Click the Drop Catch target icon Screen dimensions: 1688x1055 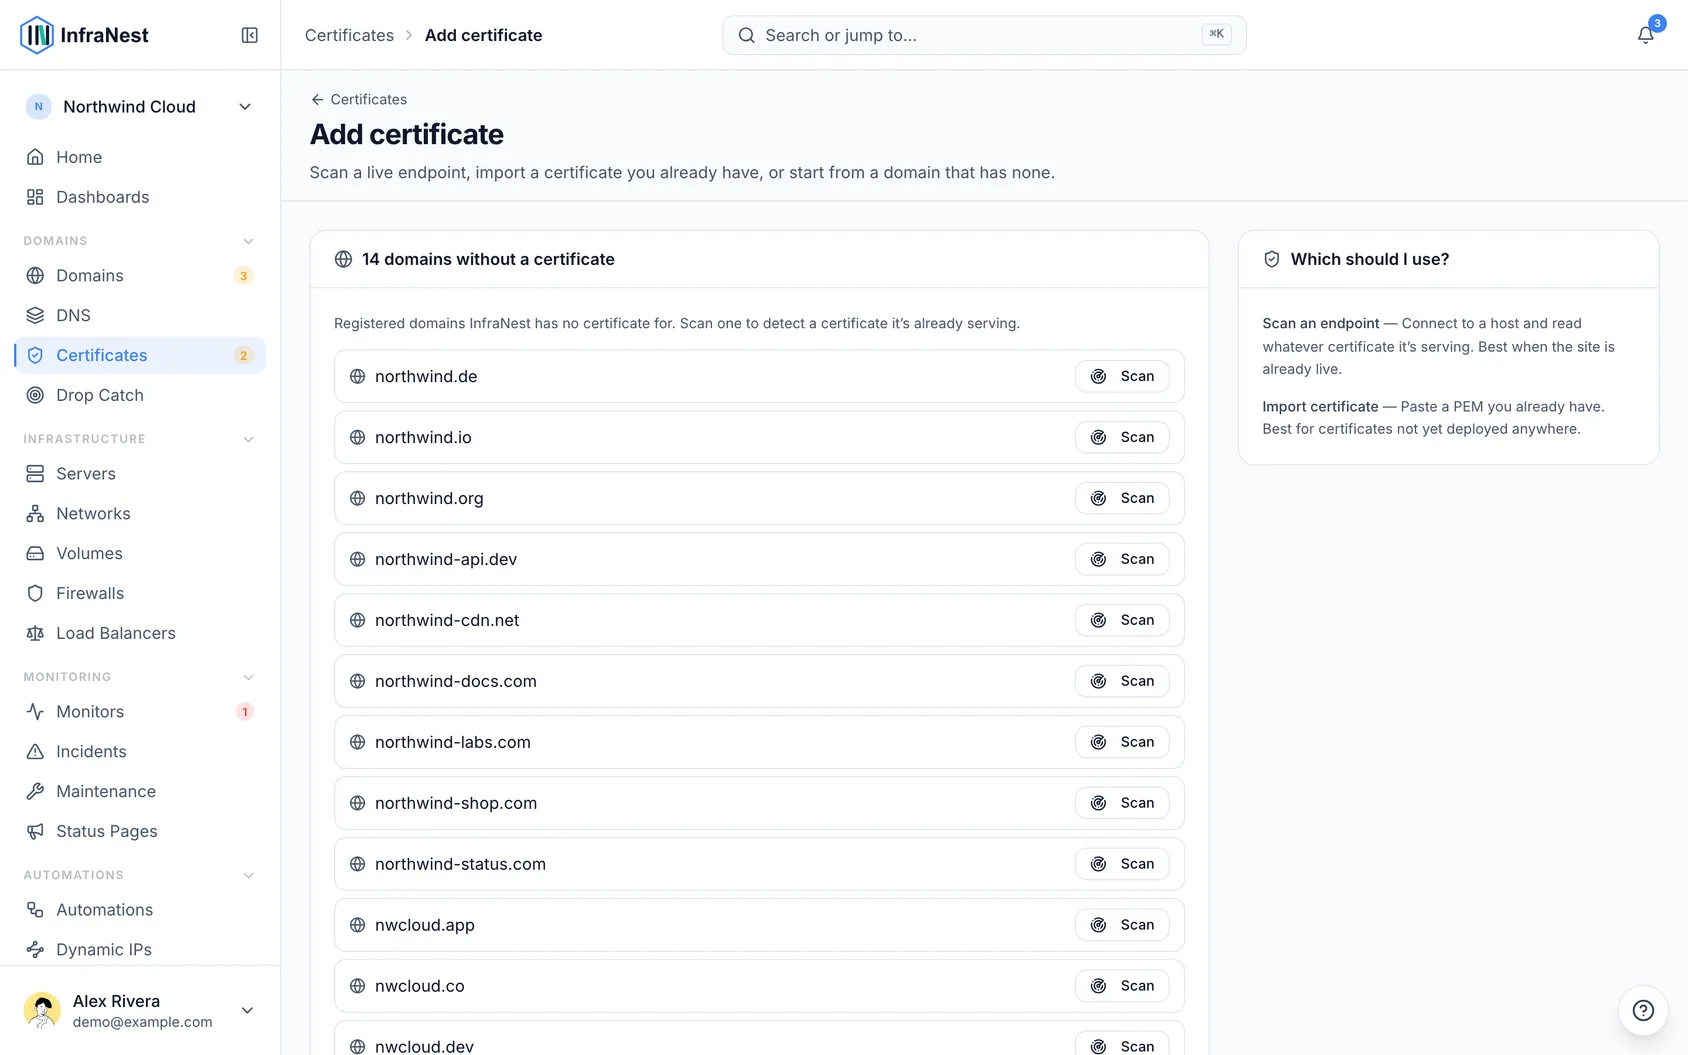pyautogui.click(x=35, y=395)
